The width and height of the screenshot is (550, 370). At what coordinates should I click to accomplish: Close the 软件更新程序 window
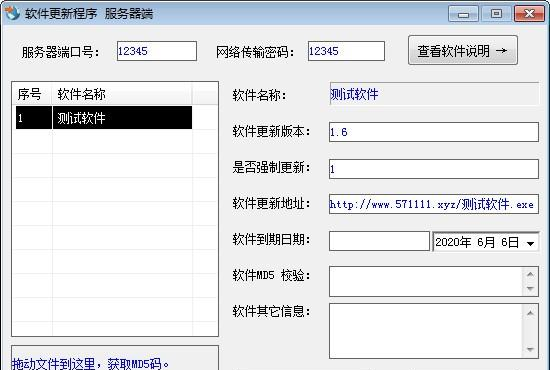point(529,14)
